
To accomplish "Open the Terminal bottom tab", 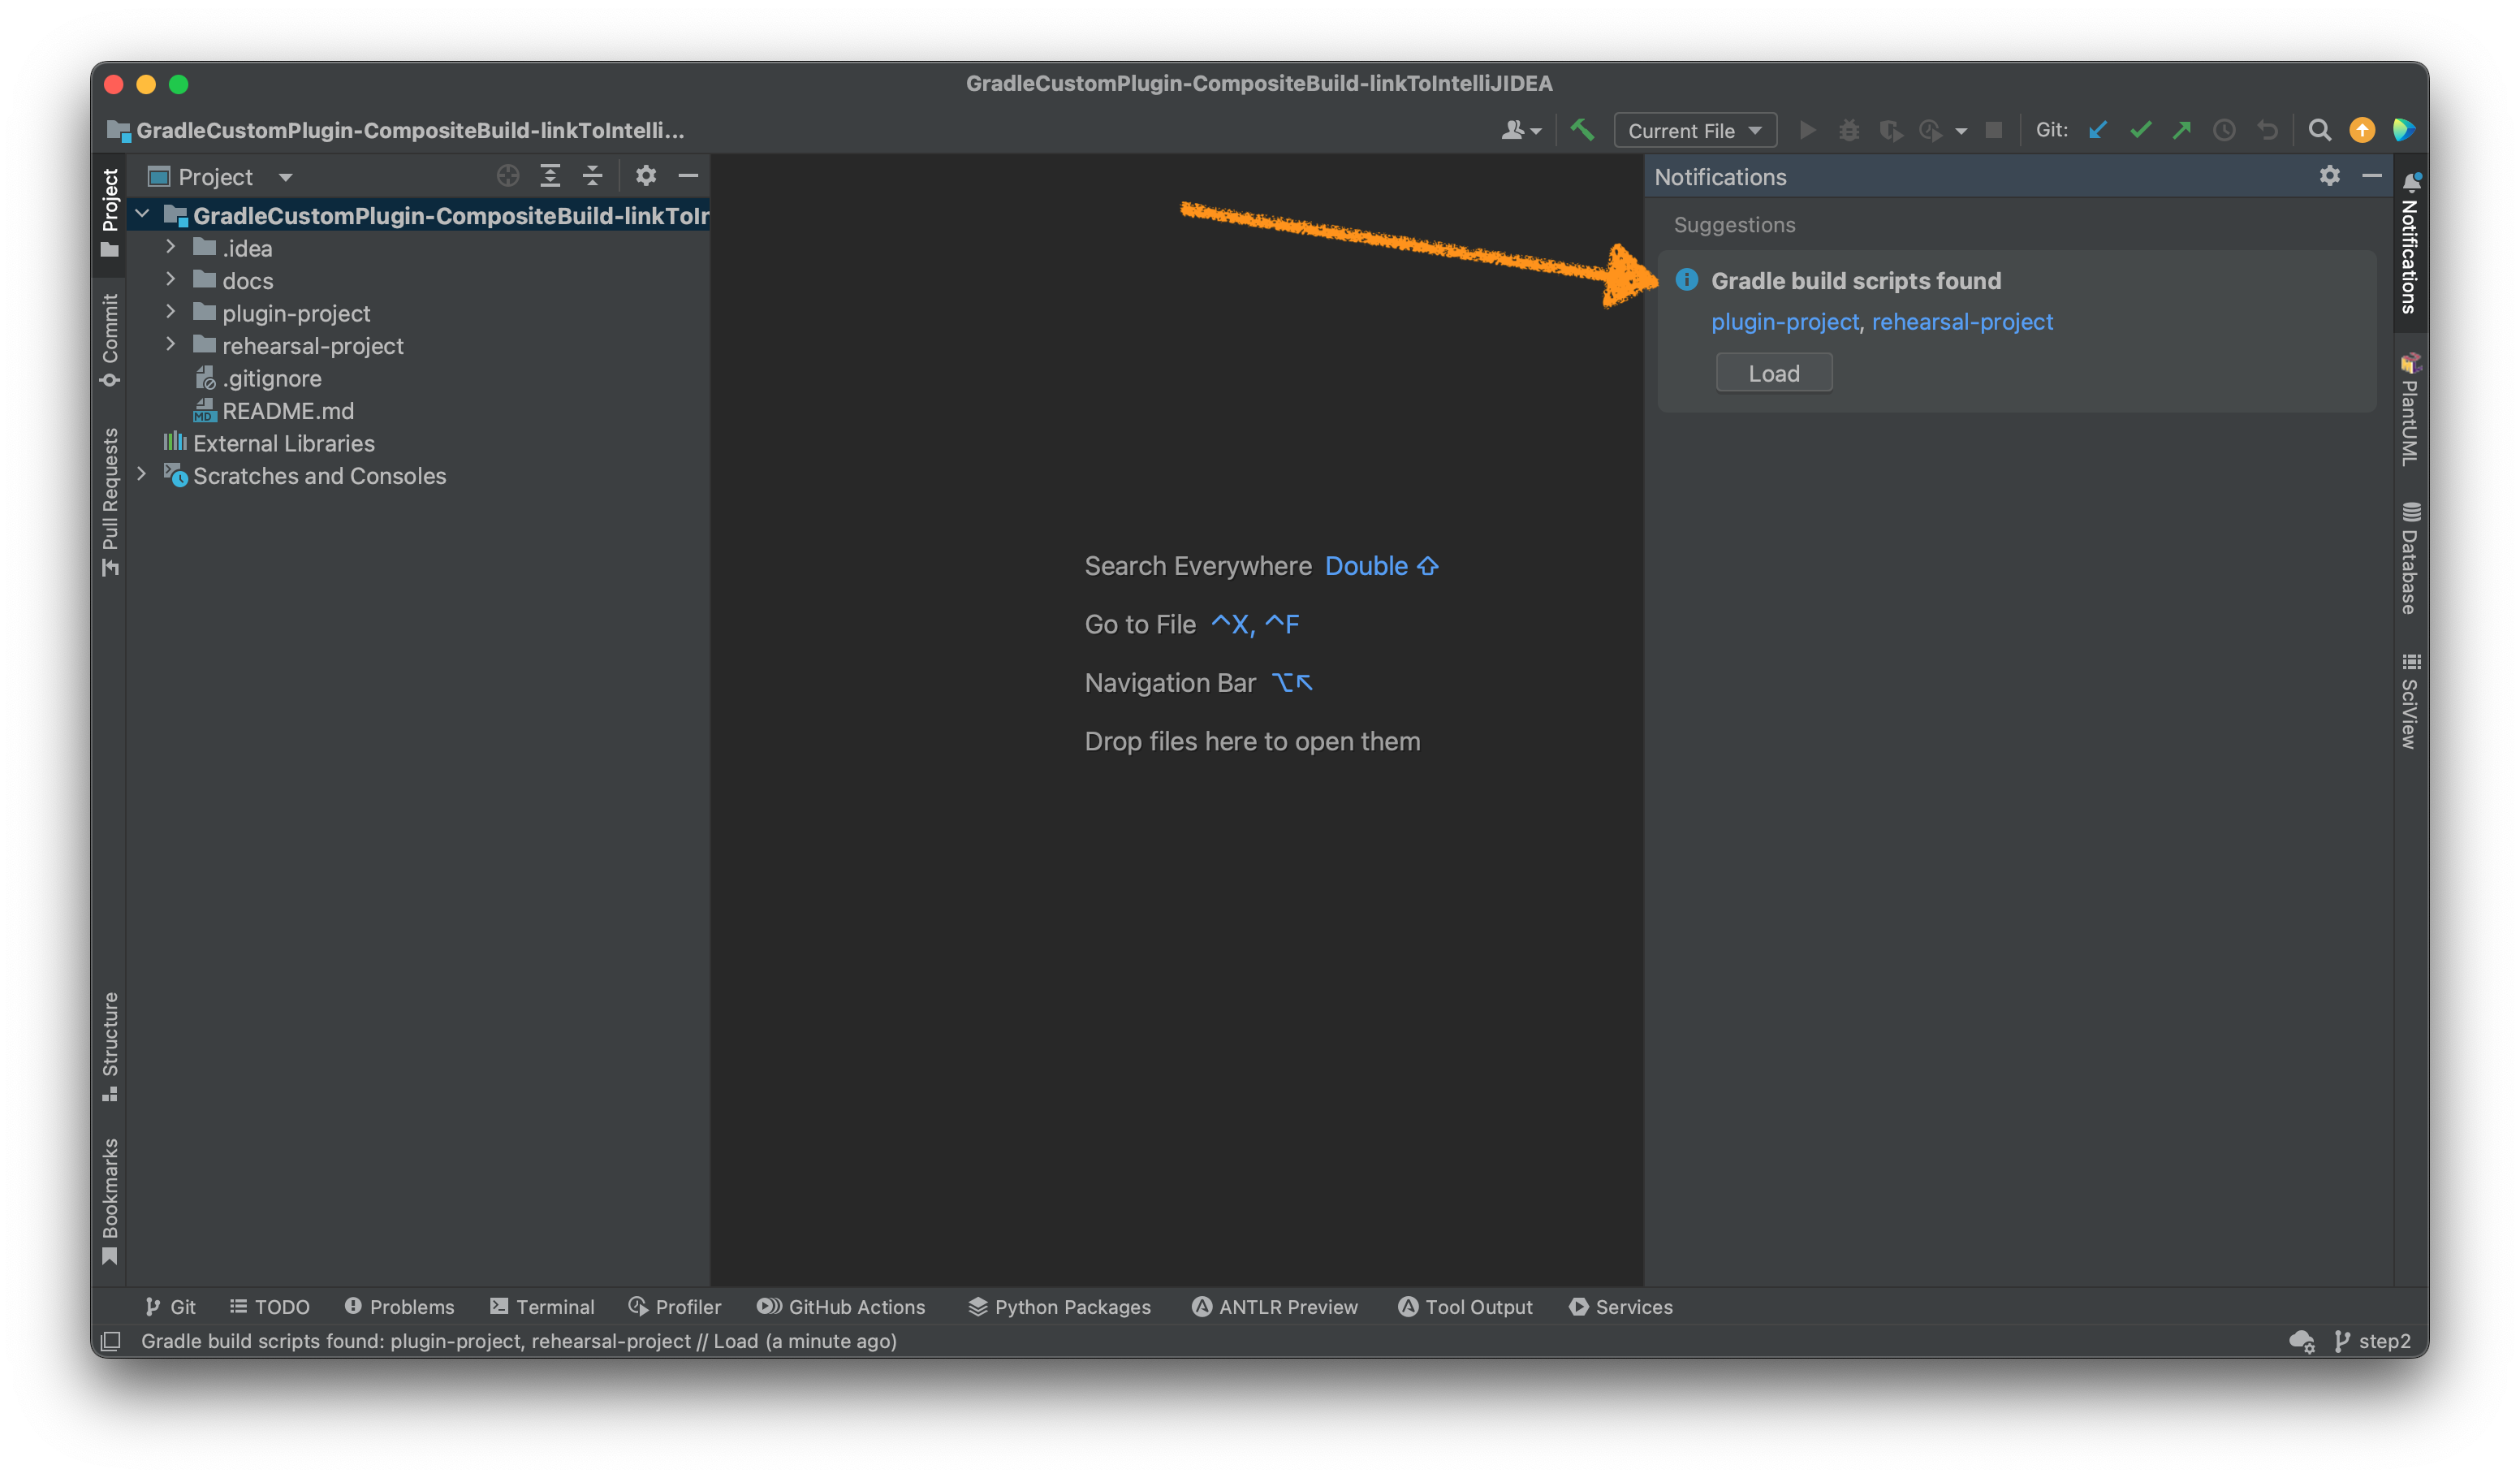I will click(x=542, y=1307).
